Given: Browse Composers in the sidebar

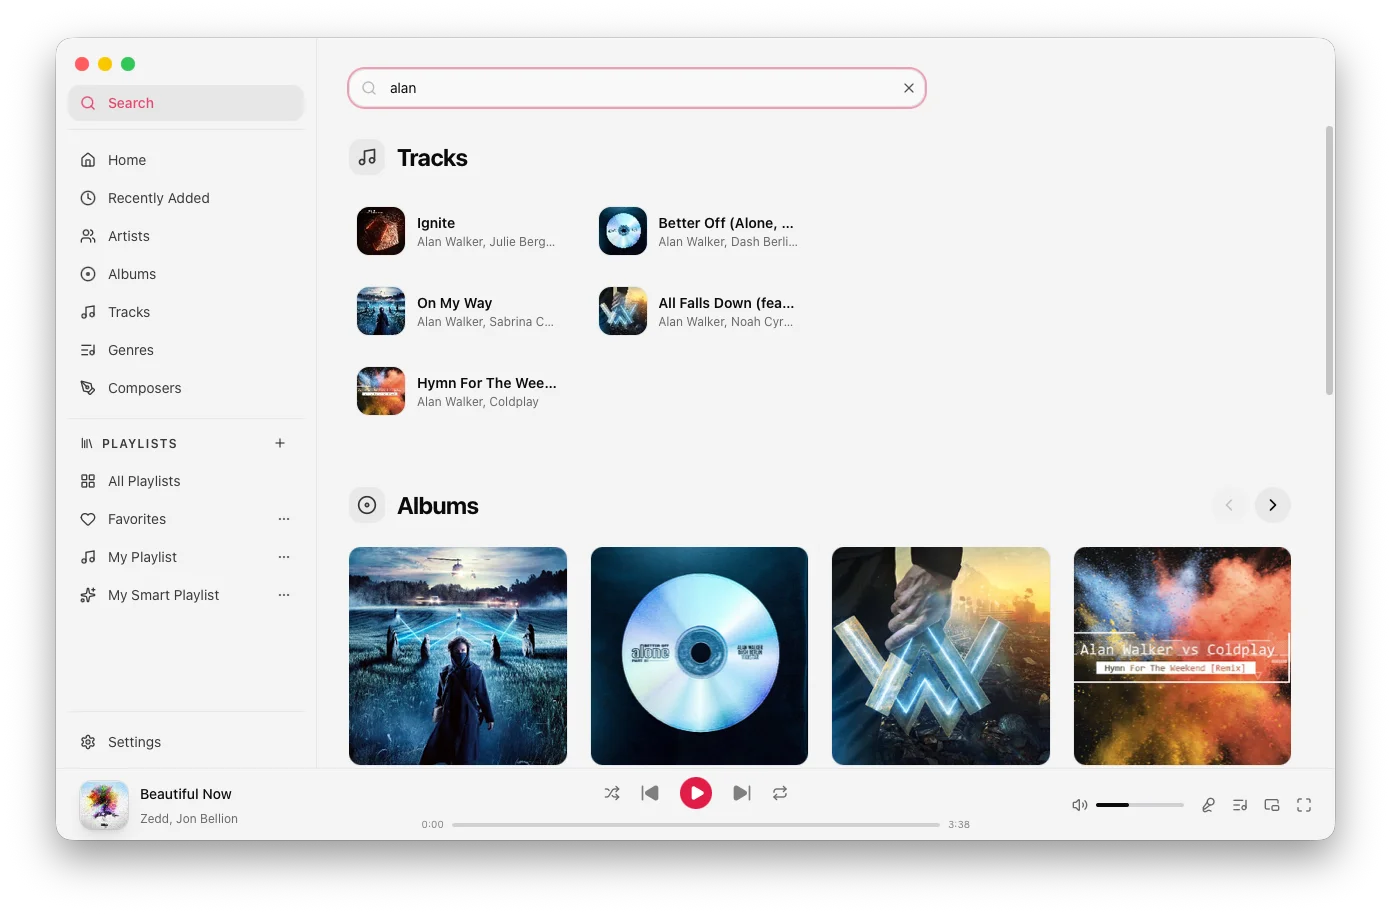Looking at the screenshot, I should pos(186,388).
